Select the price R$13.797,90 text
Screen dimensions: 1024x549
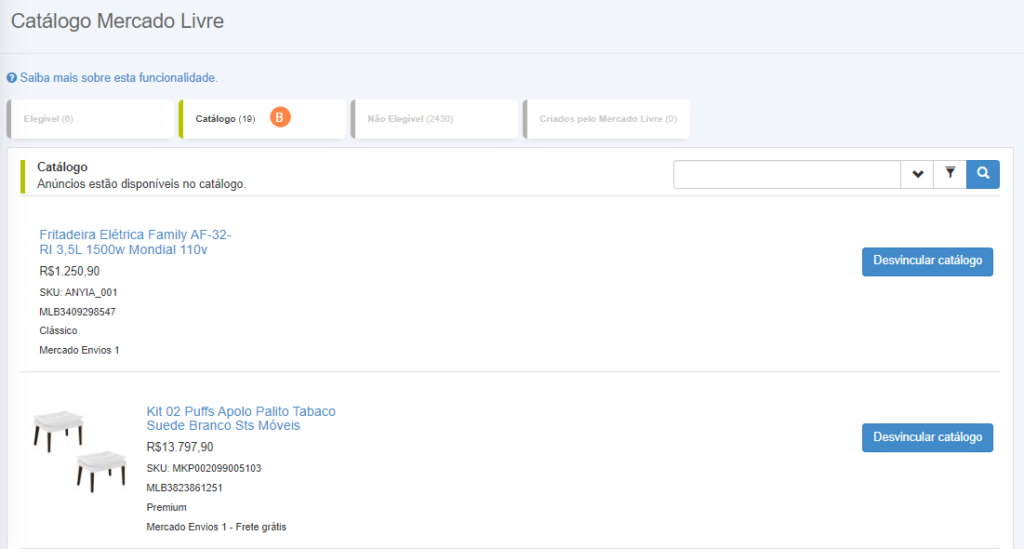click(180, 447)
